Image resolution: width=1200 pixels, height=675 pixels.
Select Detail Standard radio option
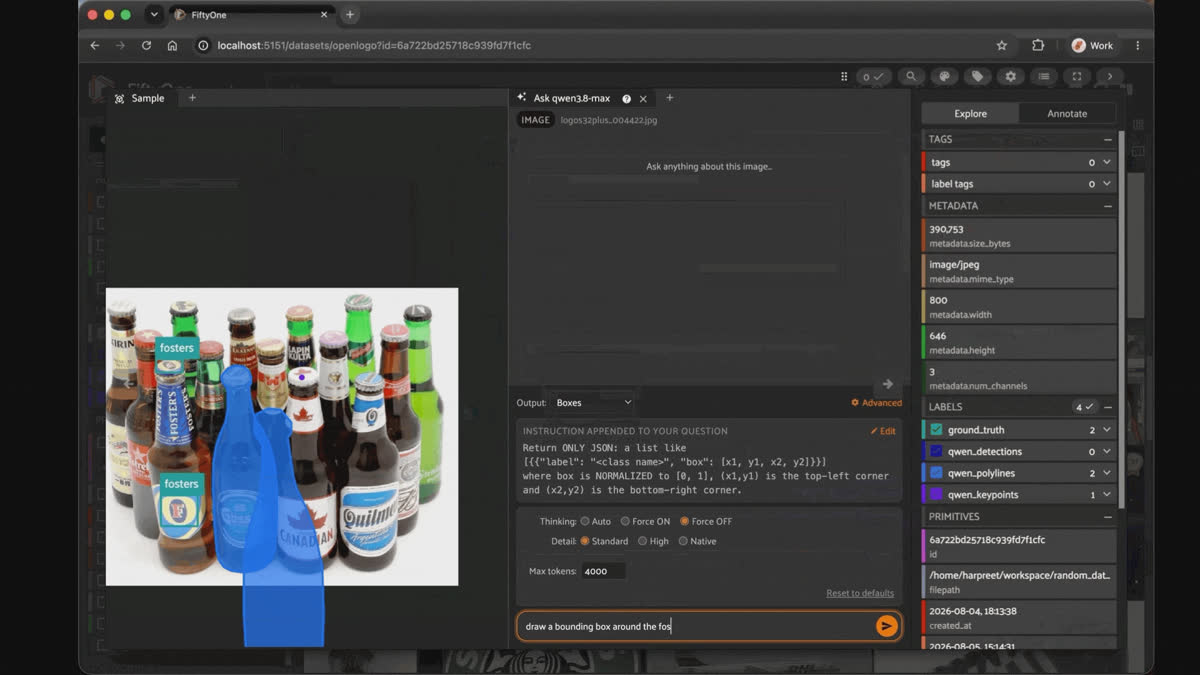click(586, 541)
